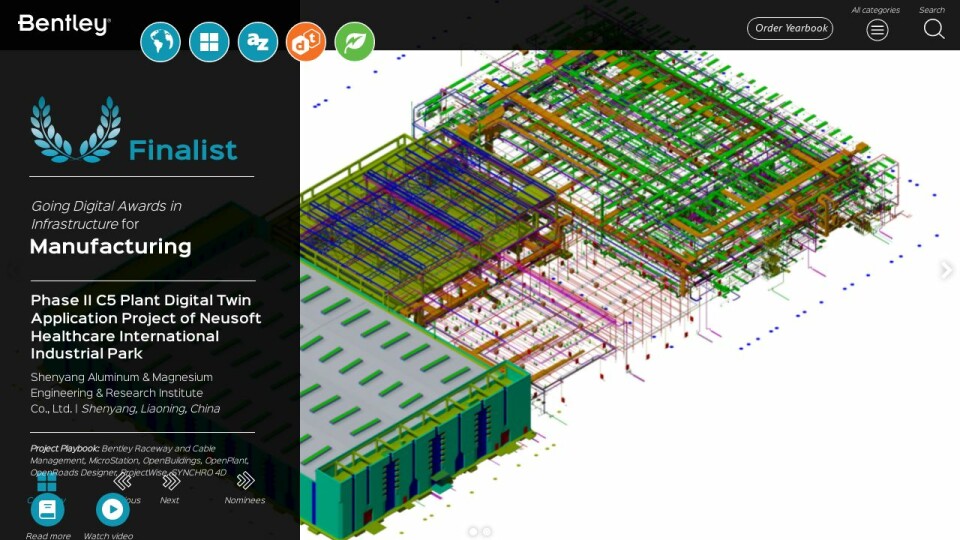
Task: Advance slideshow with right edge arrow
Action: point(945,270)
